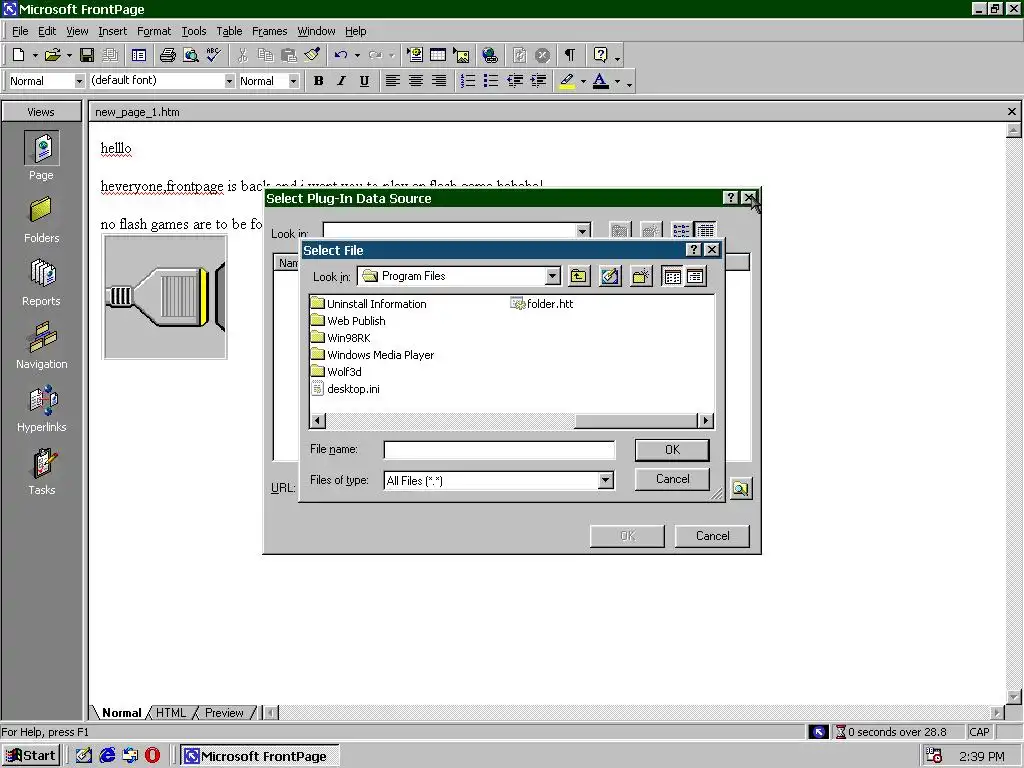Viewport: 1024px width, 768px height.
Task: Open Look in Program Files dropdown
Action: (552, 276)
